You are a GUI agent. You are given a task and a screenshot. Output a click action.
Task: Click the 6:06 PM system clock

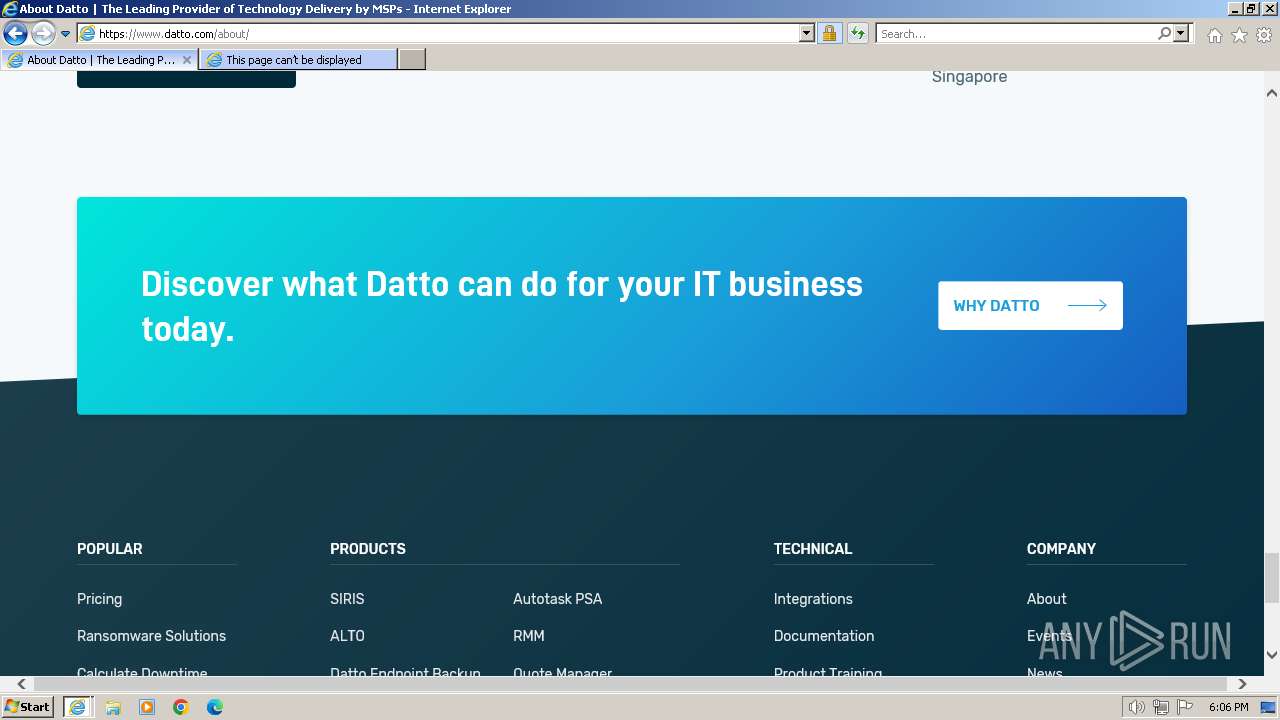coord(1228,707)
